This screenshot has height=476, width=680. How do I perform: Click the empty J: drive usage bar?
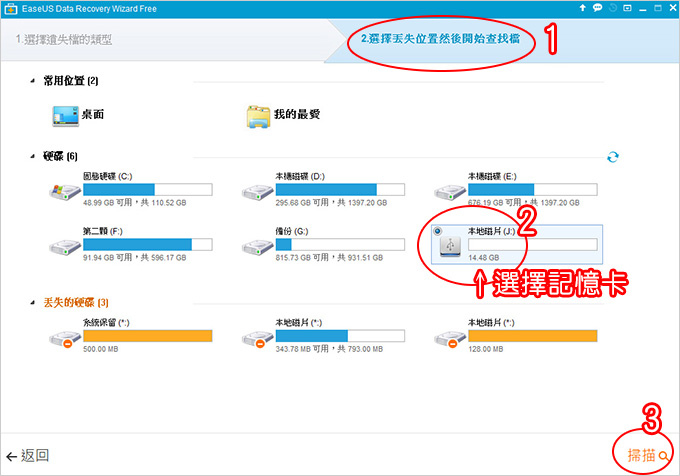click(x=533, y=245)
